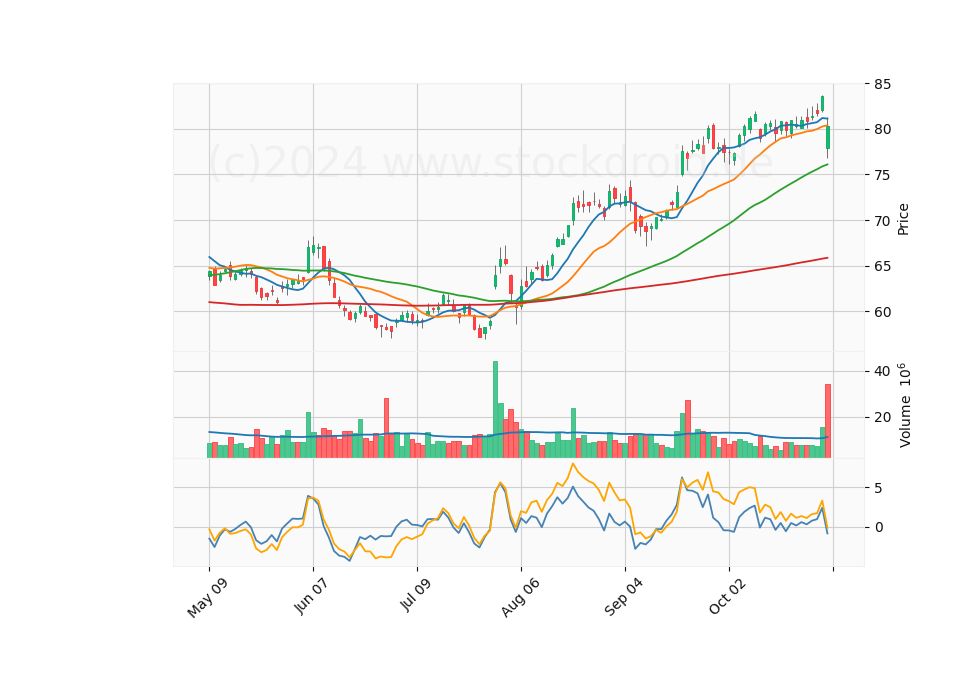Click the last red volume bar
Image resolution: width=960 pixels, height=690 pixels.
coord(828,421)
